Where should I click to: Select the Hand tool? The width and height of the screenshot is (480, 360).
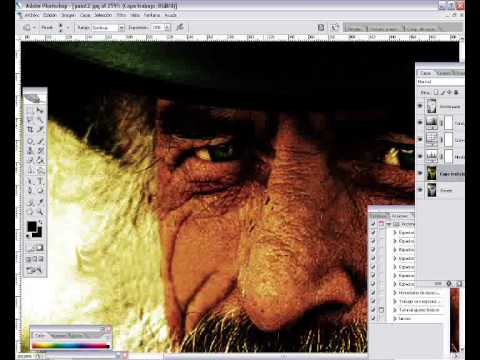point(30,212)
